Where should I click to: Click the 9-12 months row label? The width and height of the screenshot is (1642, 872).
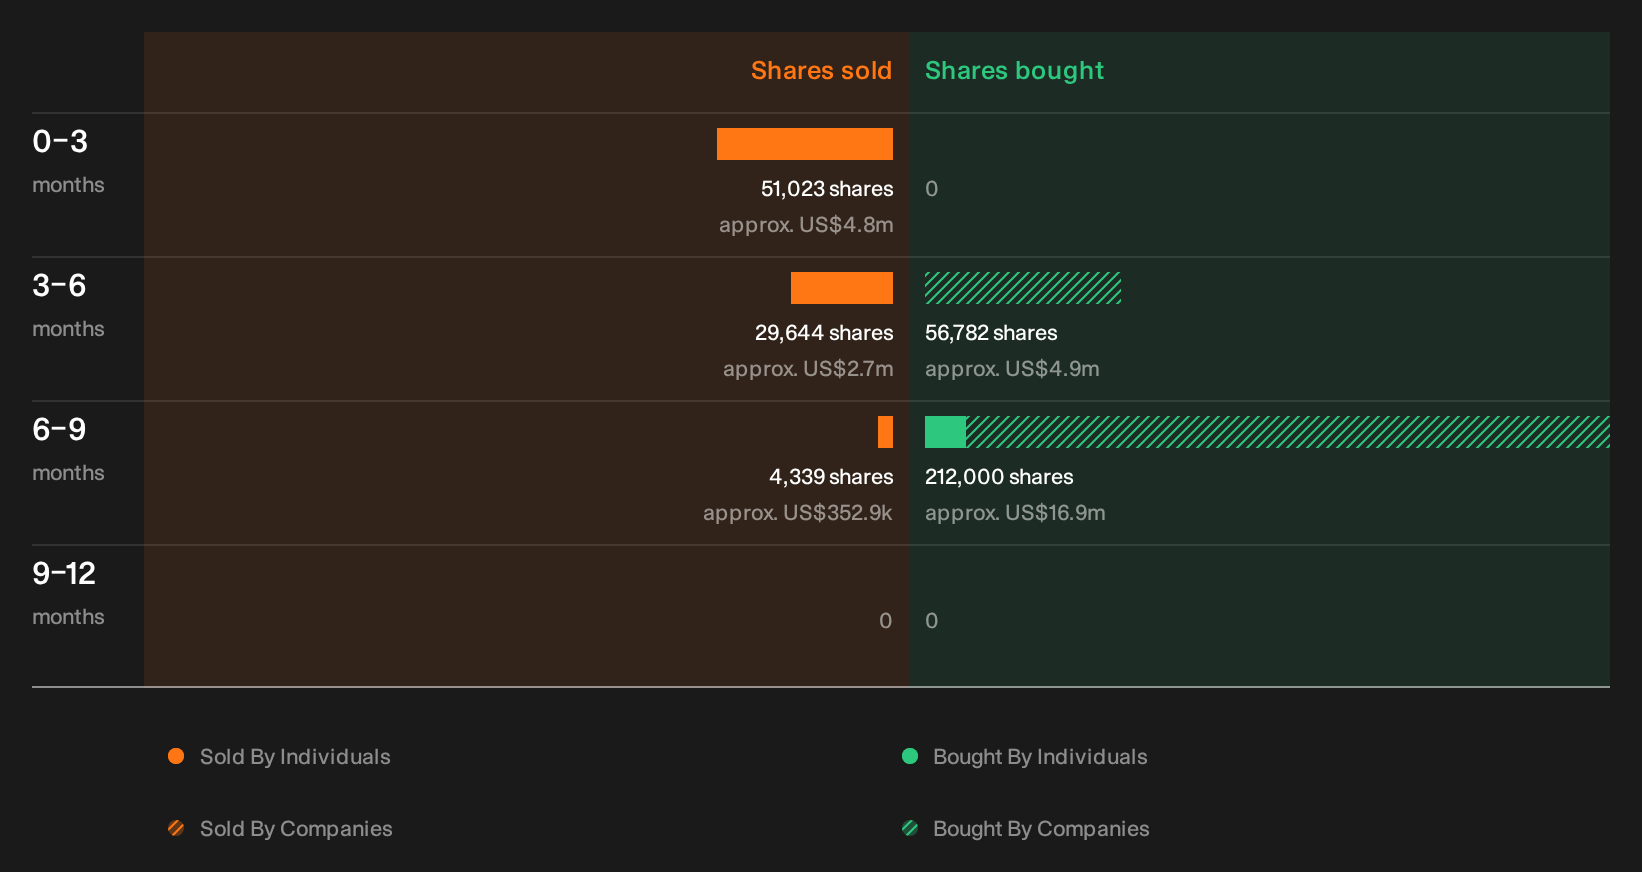[x=68, y=593]
